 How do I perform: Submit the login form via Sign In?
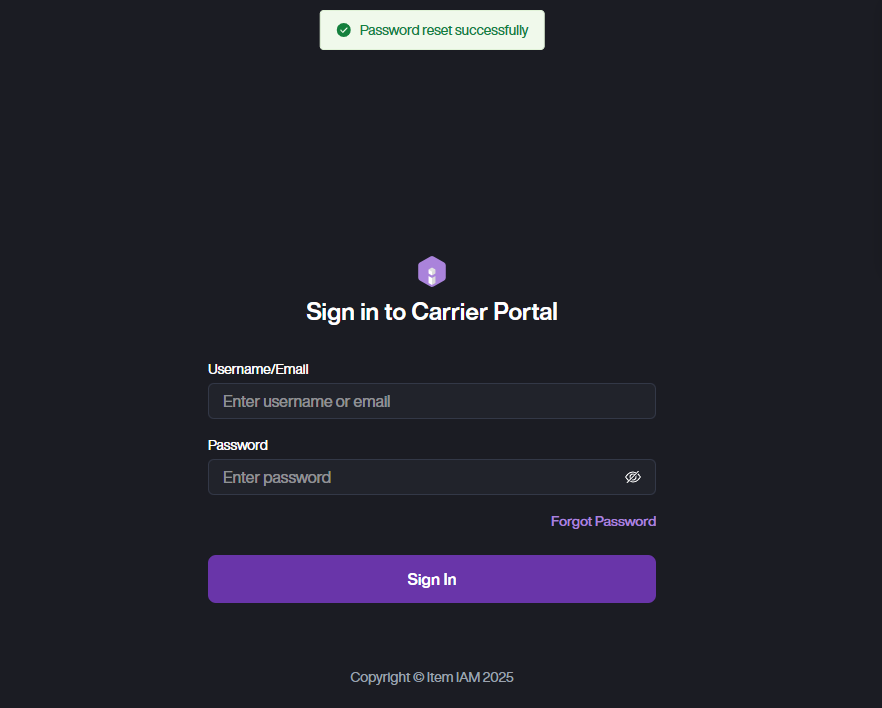click(432, 579)
